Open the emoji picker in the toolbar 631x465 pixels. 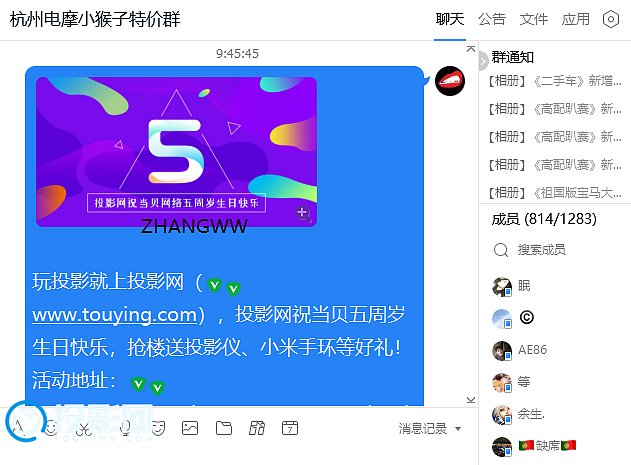pyautogui.click(x=51, y=428)
